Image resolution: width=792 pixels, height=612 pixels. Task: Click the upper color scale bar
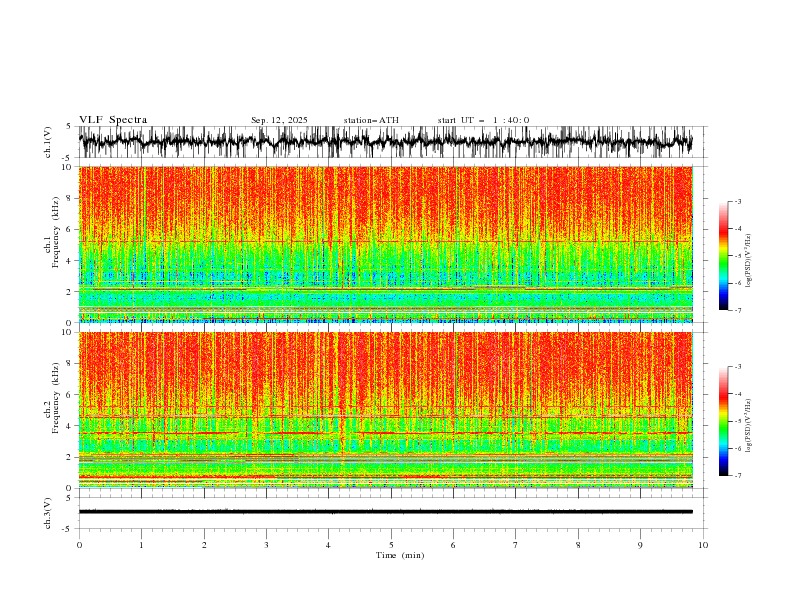723,256
